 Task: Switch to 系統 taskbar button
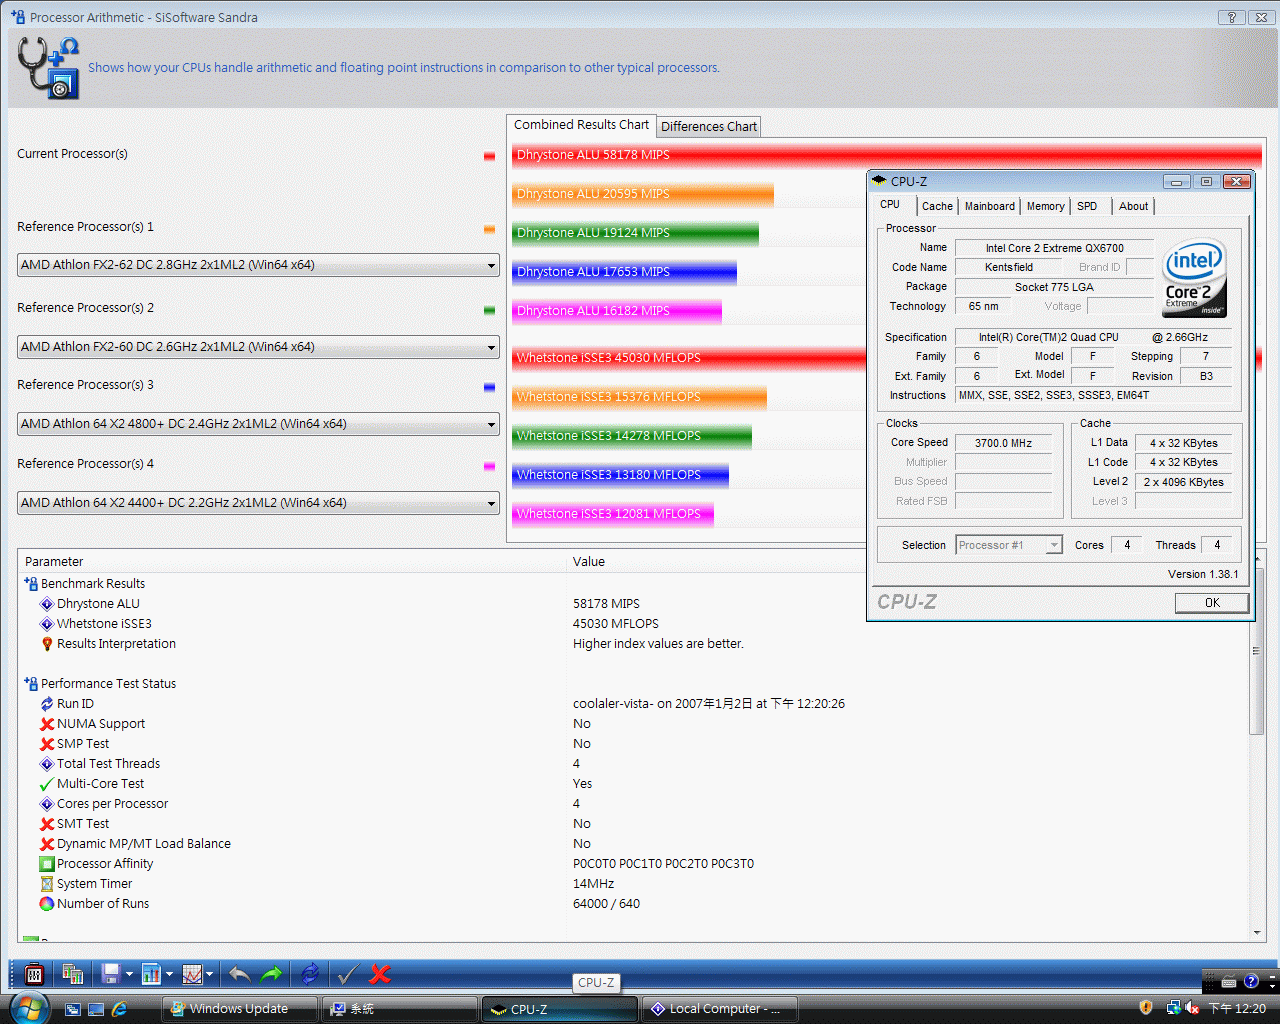pos(400,1009)
